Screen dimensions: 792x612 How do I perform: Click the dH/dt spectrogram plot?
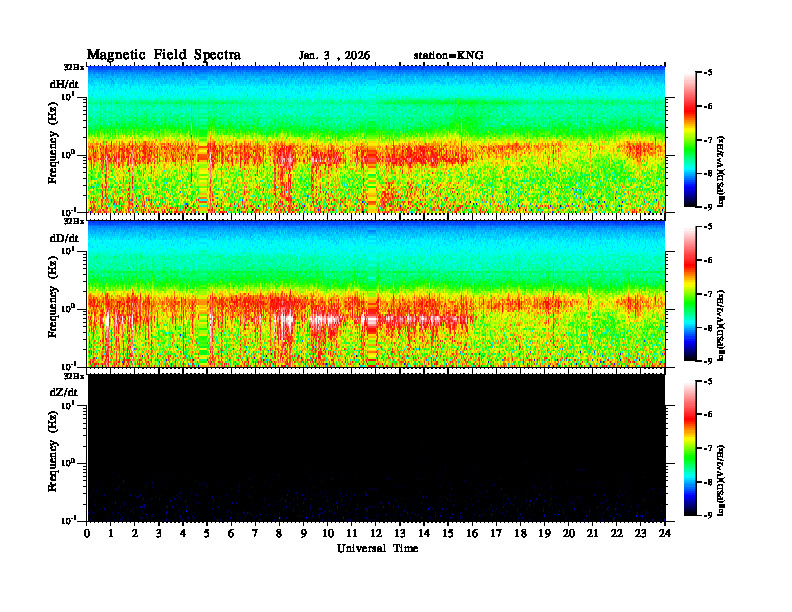(376, 139)
